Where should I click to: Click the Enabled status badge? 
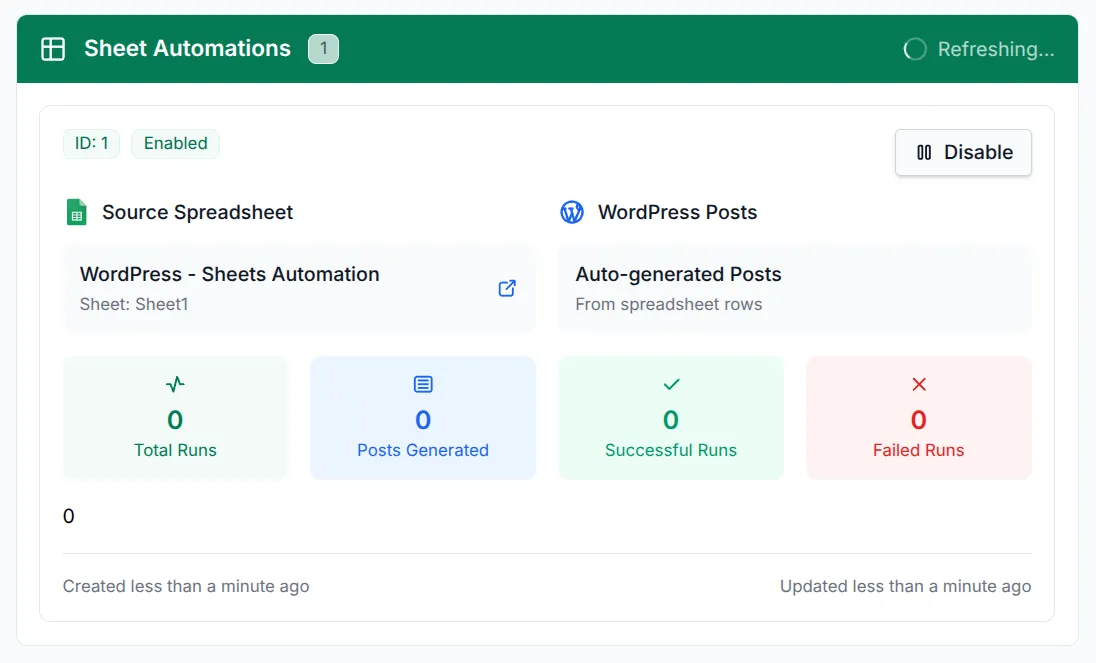coord(175,143)
